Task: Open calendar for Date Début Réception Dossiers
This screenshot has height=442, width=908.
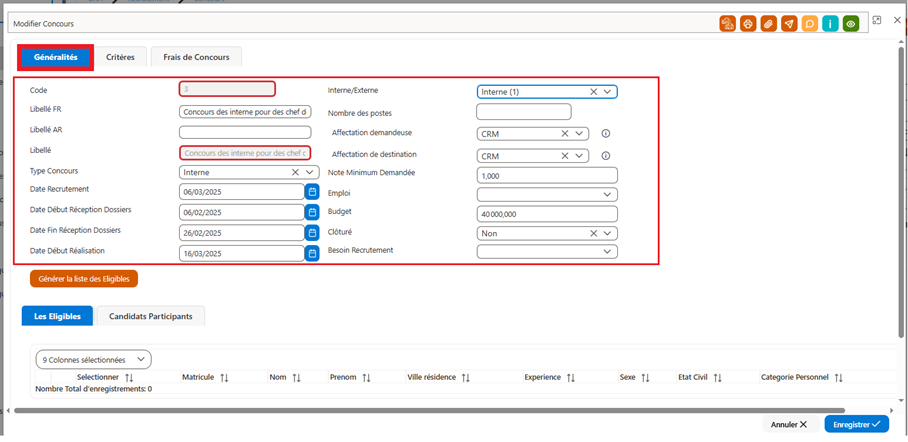Action: click(x=312, y=212)
